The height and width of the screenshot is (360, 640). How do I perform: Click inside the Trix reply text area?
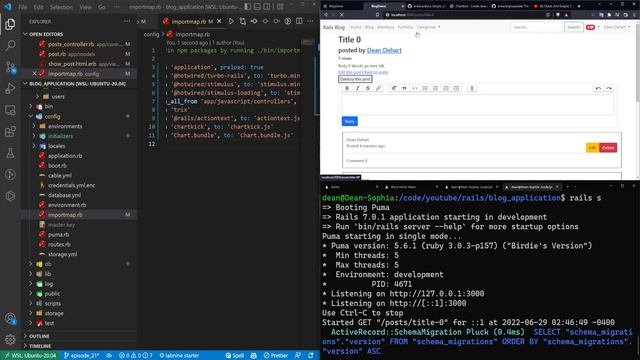478,105
